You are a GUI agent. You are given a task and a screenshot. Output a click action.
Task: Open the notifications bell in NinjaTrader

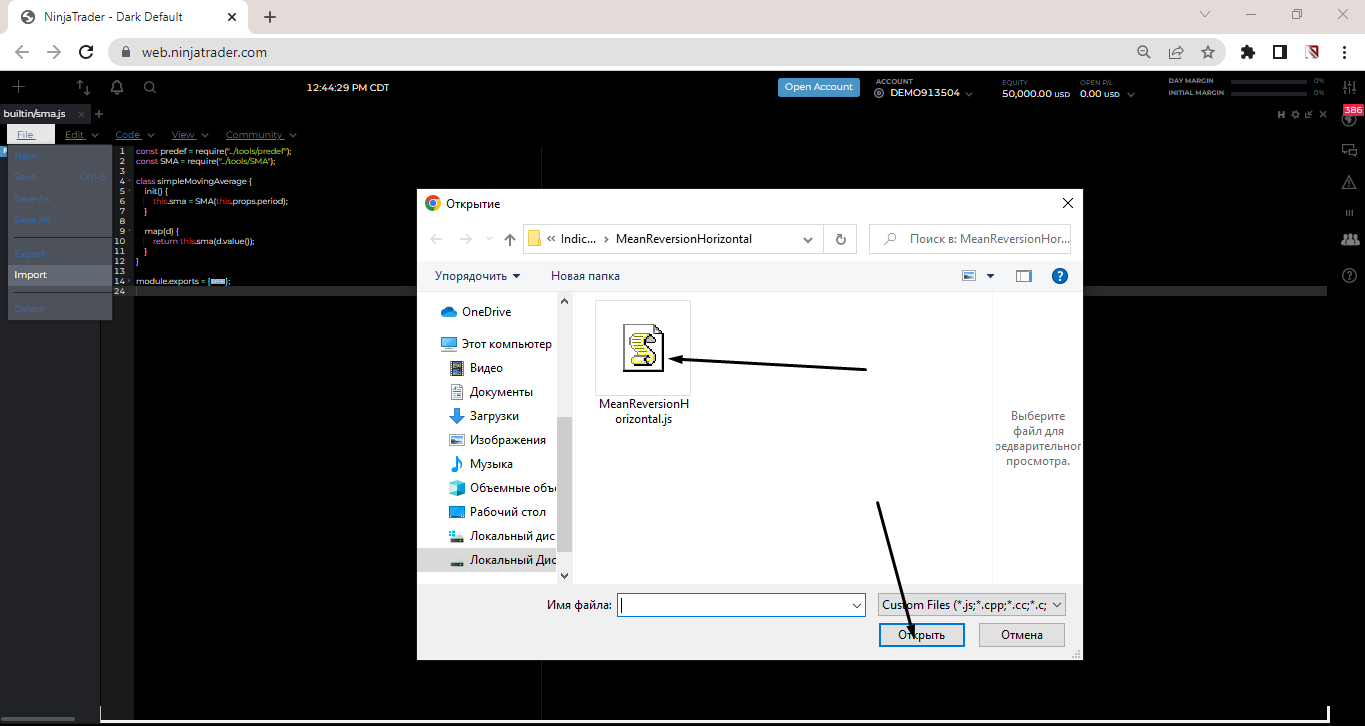coord(117,87)
